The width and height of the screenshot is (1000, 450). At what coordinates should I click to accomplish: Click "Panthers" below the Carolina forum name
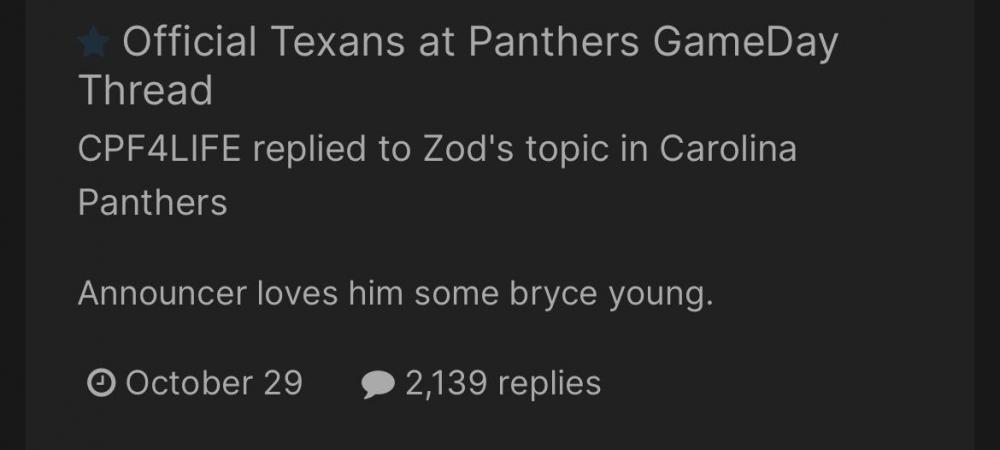pyautogui.click(x=152, y=203)
